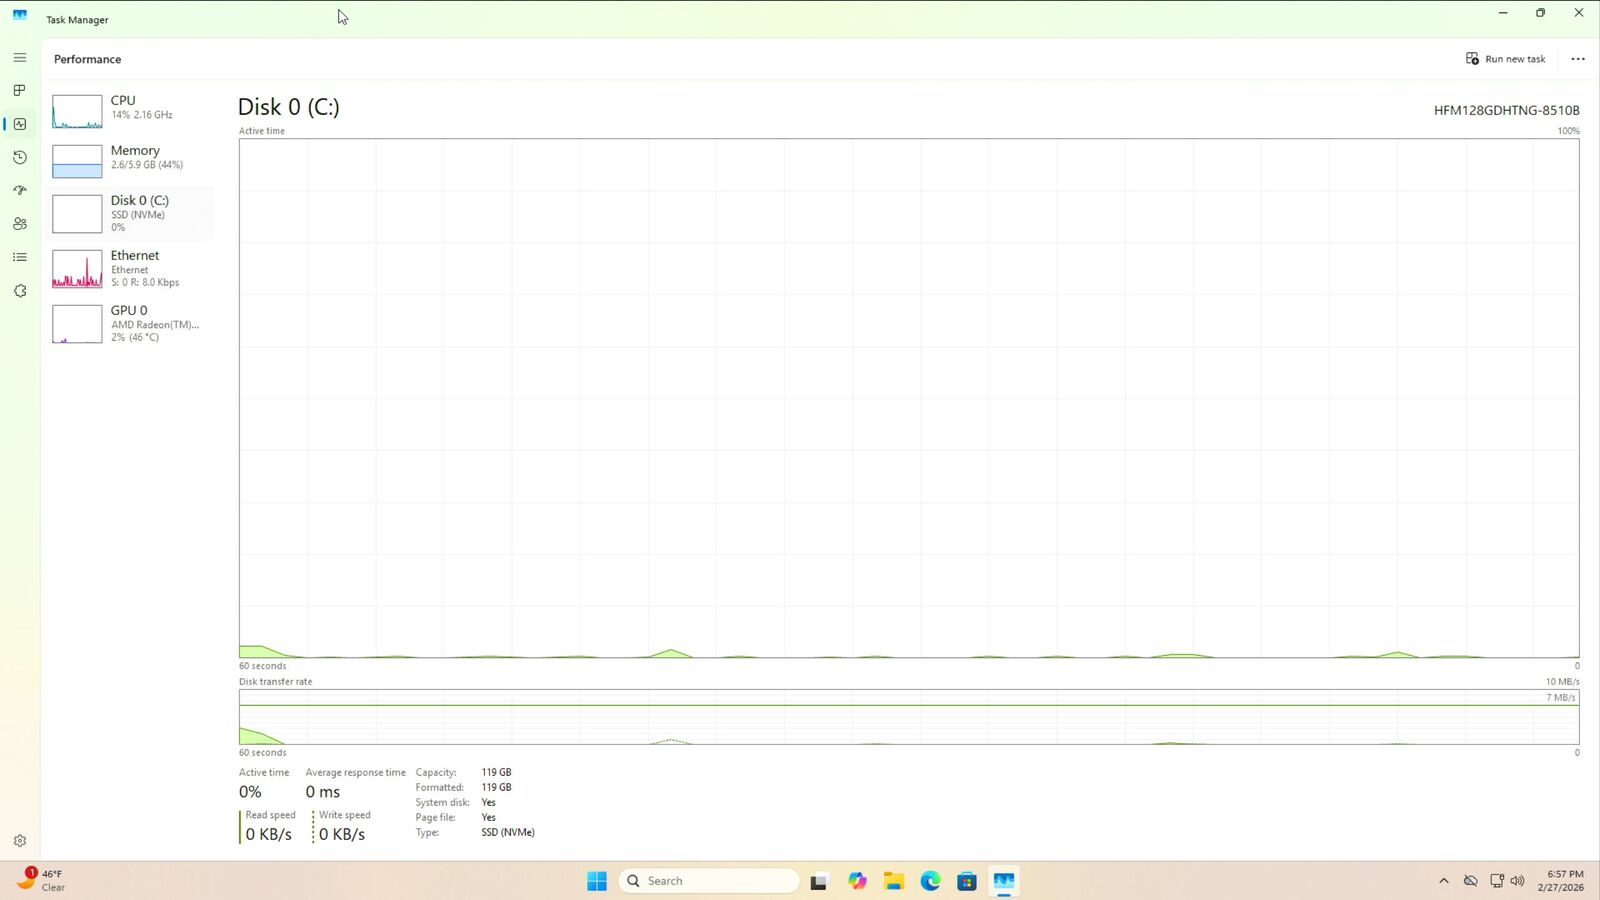The width and height of the screenshot is (1600, 900).
Task: Open the Windows Start menu
Action: (x=597, y=881)
